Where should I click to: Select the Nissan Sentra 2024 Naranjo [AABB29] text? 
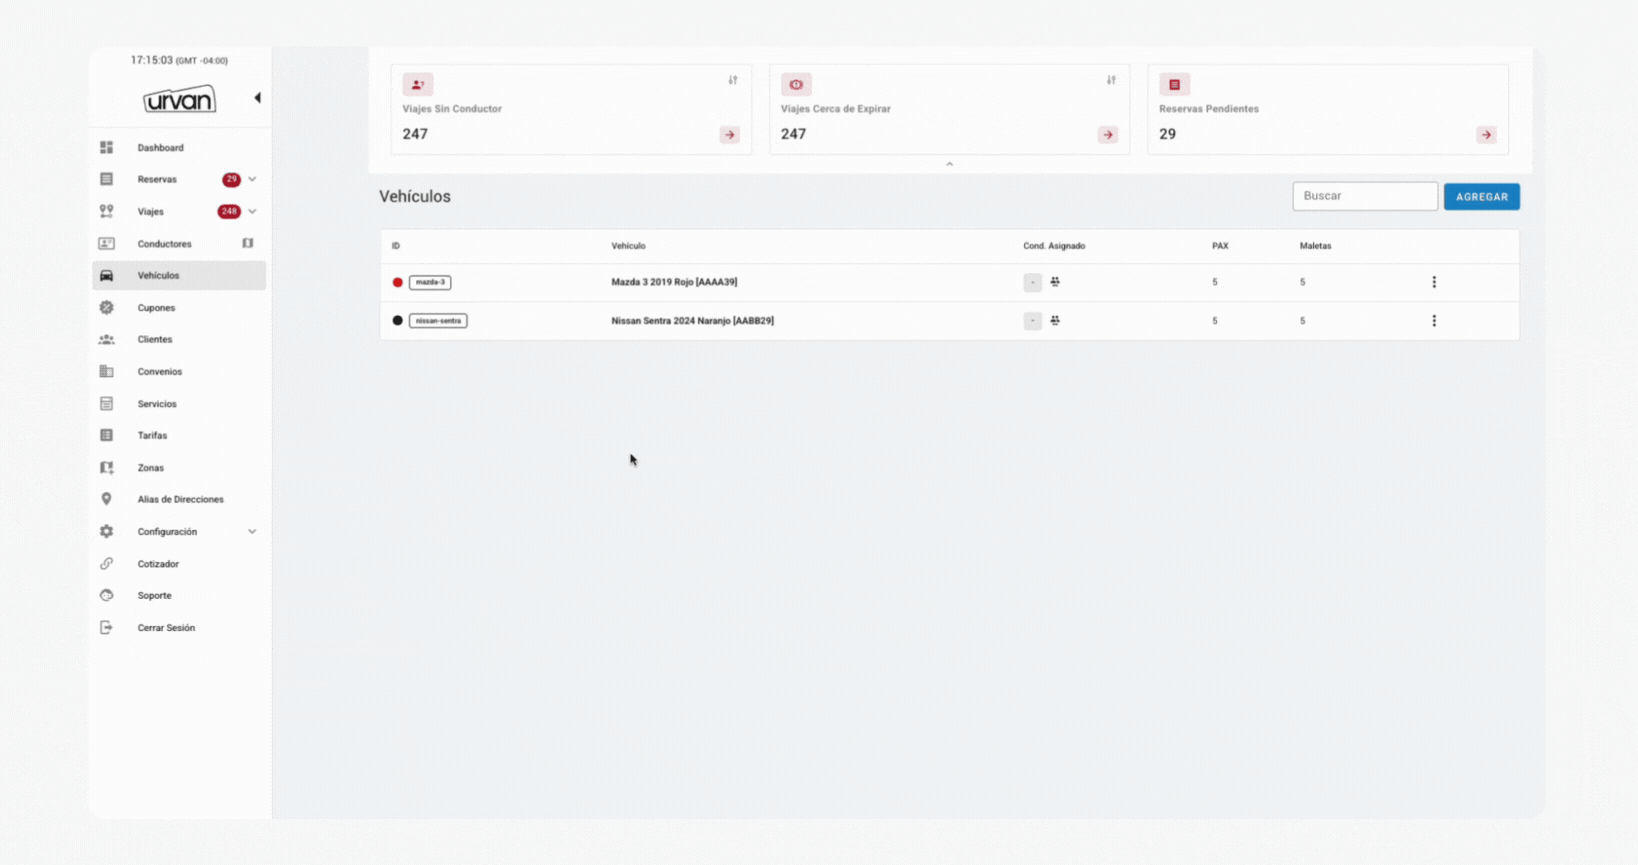(x=692, y=321)
